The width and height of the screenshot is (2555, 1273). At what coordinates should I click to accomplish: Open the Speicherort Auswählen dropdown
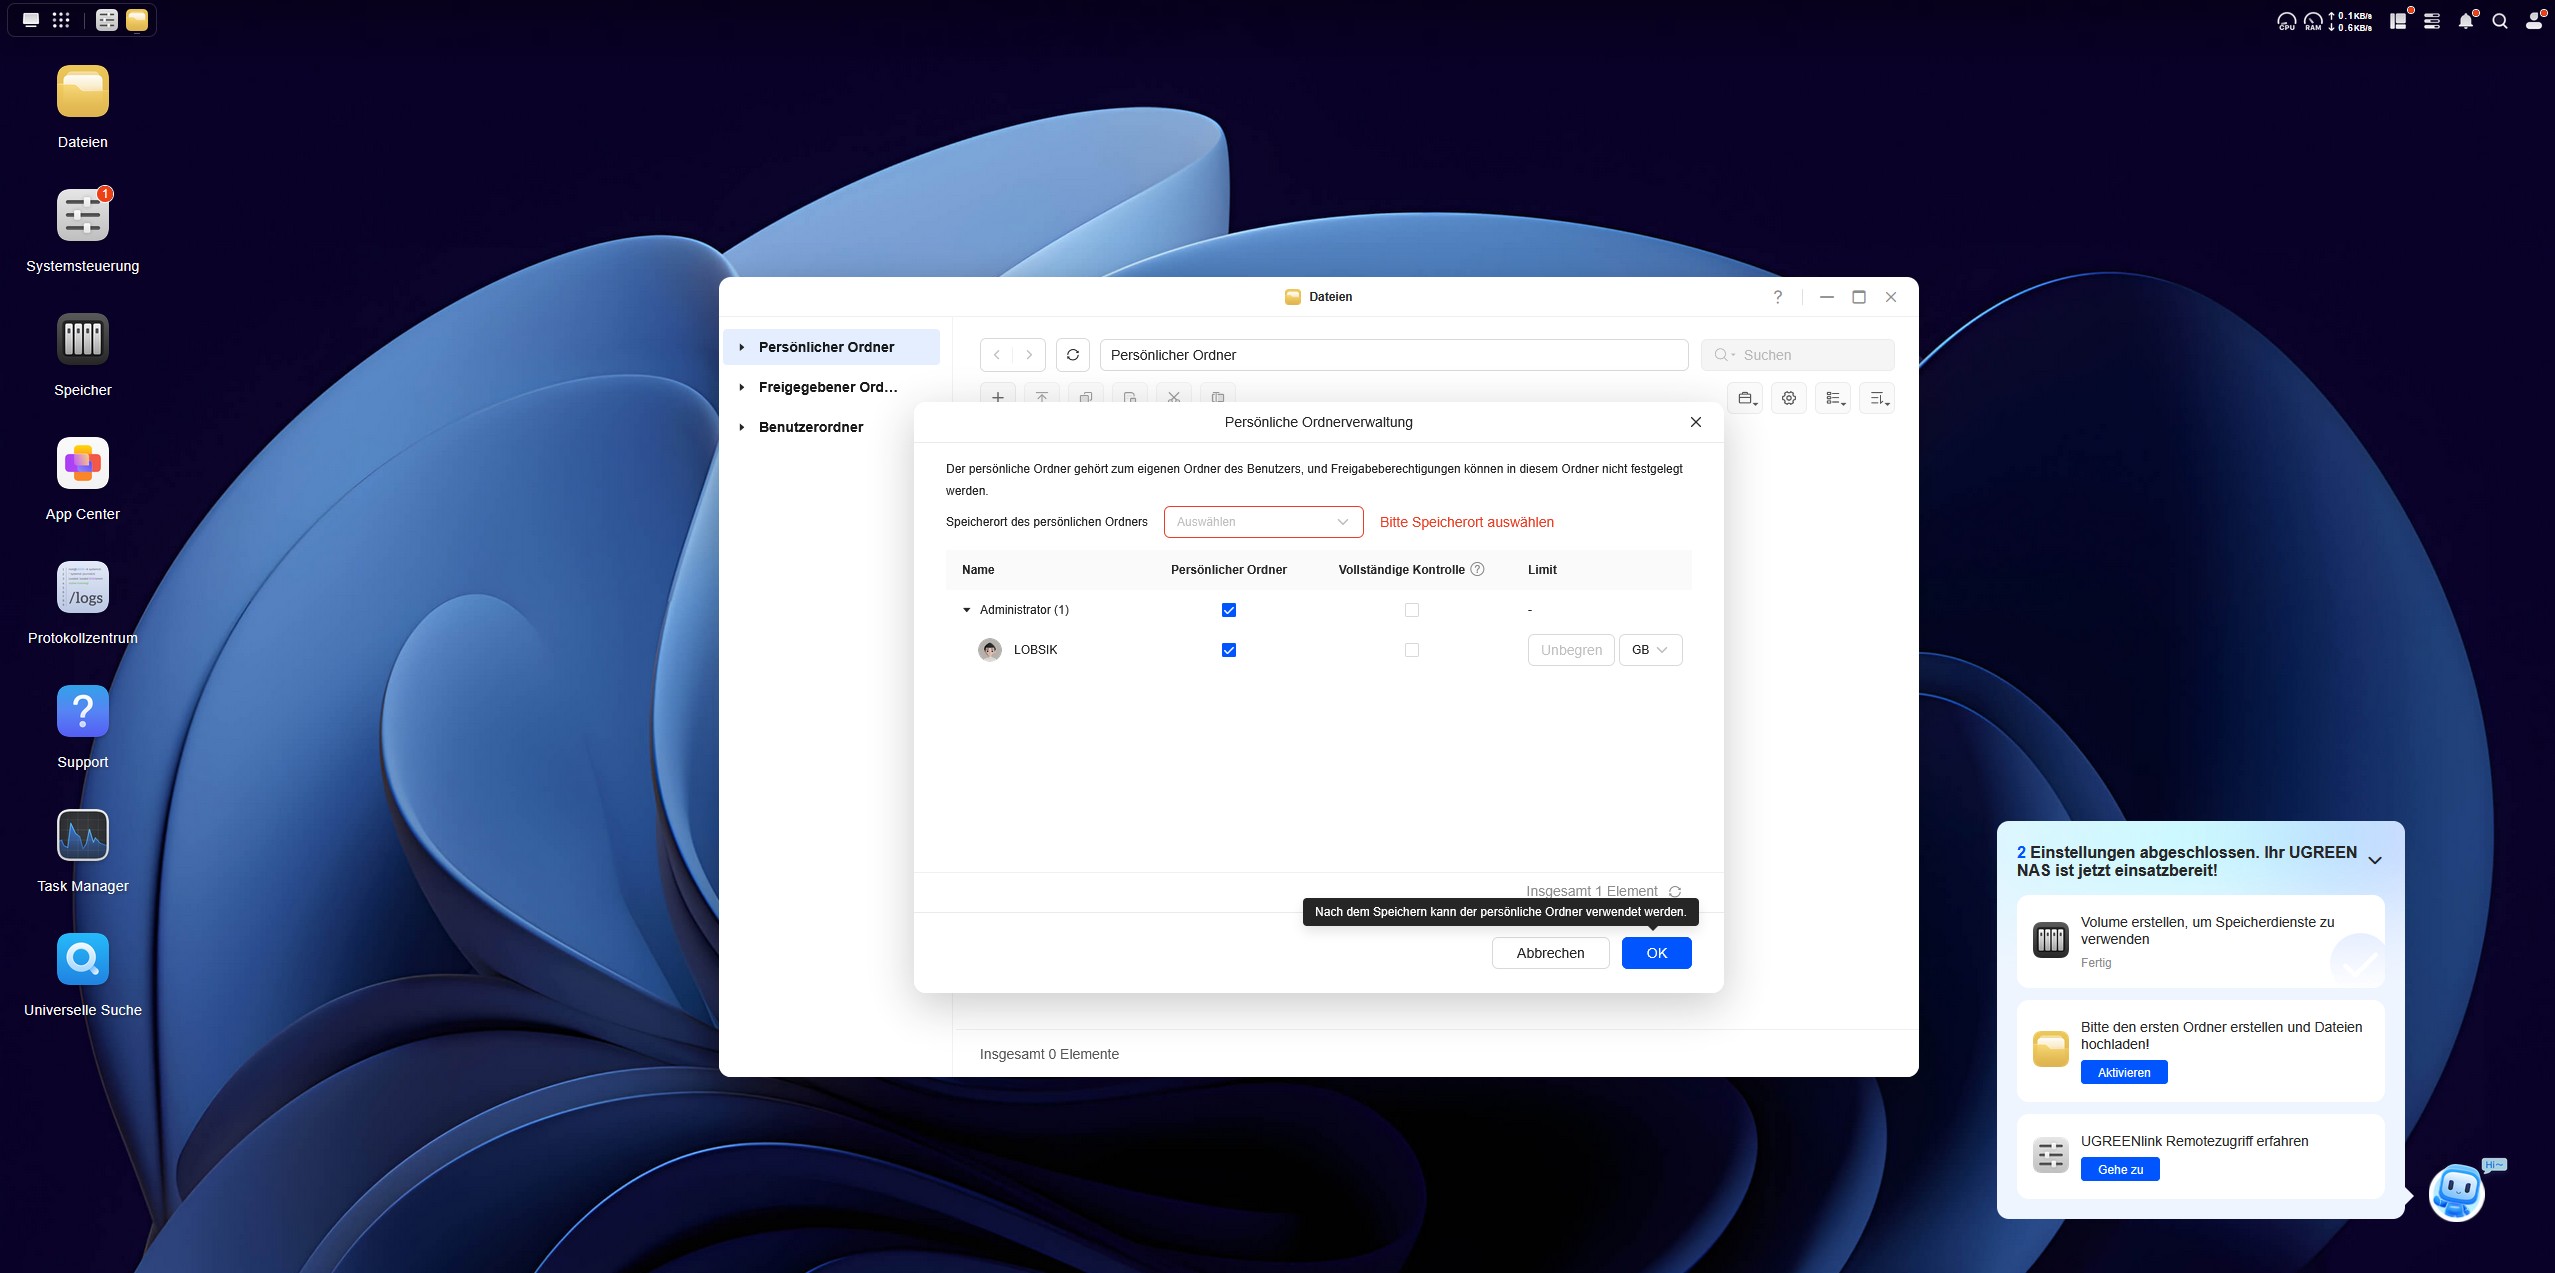[x=1262, y=522]
